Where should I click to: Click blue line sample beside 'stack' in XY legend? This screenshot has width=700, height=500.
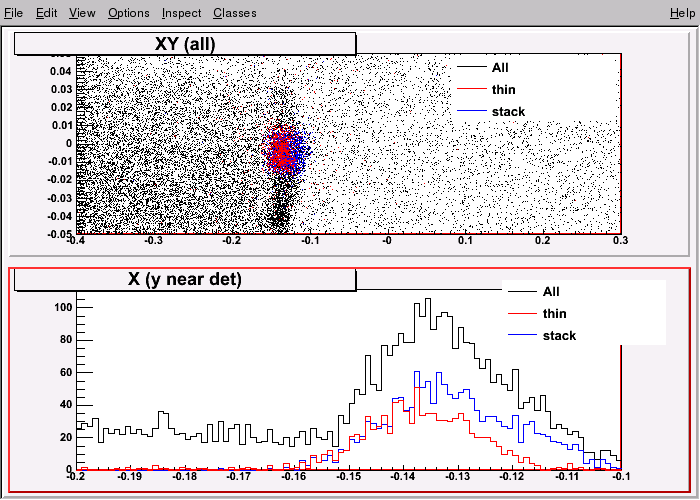(471, 111)
